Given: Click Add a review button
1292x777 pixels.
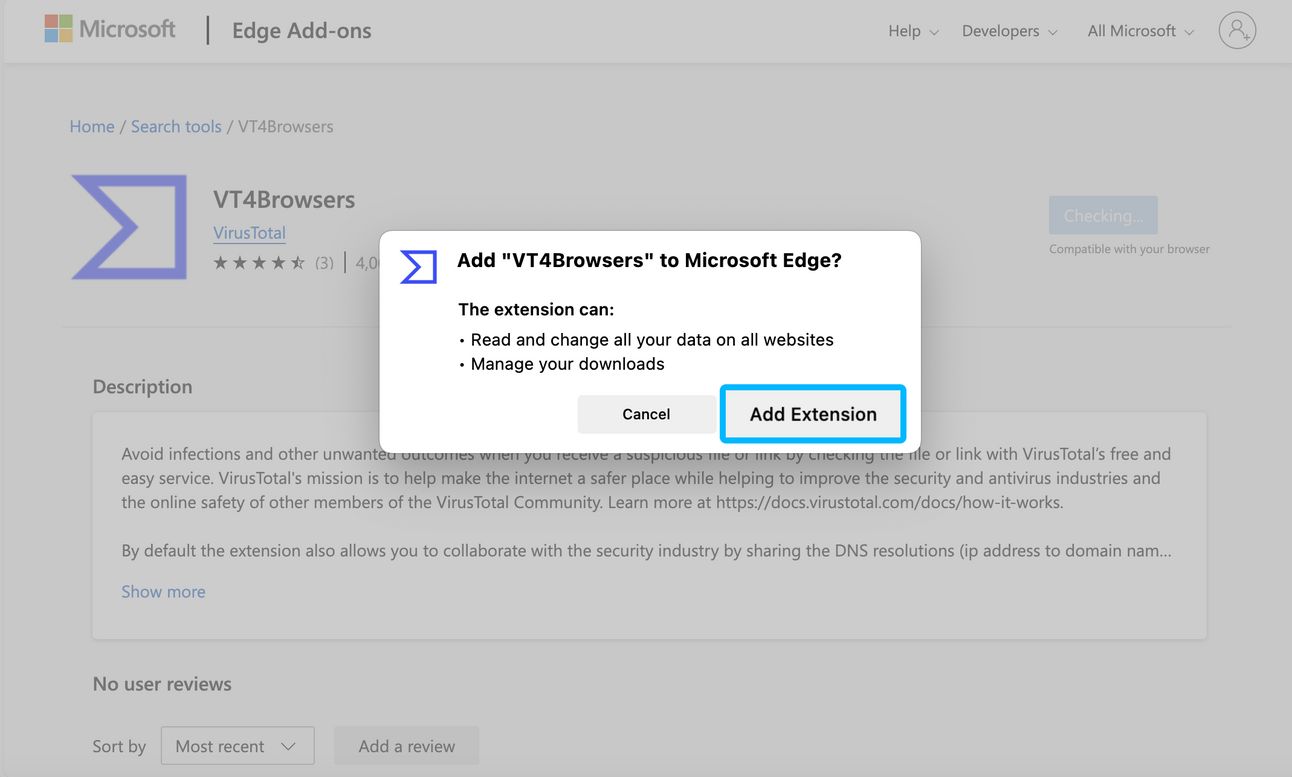Looking at the screenshot, I should [406, 746].
